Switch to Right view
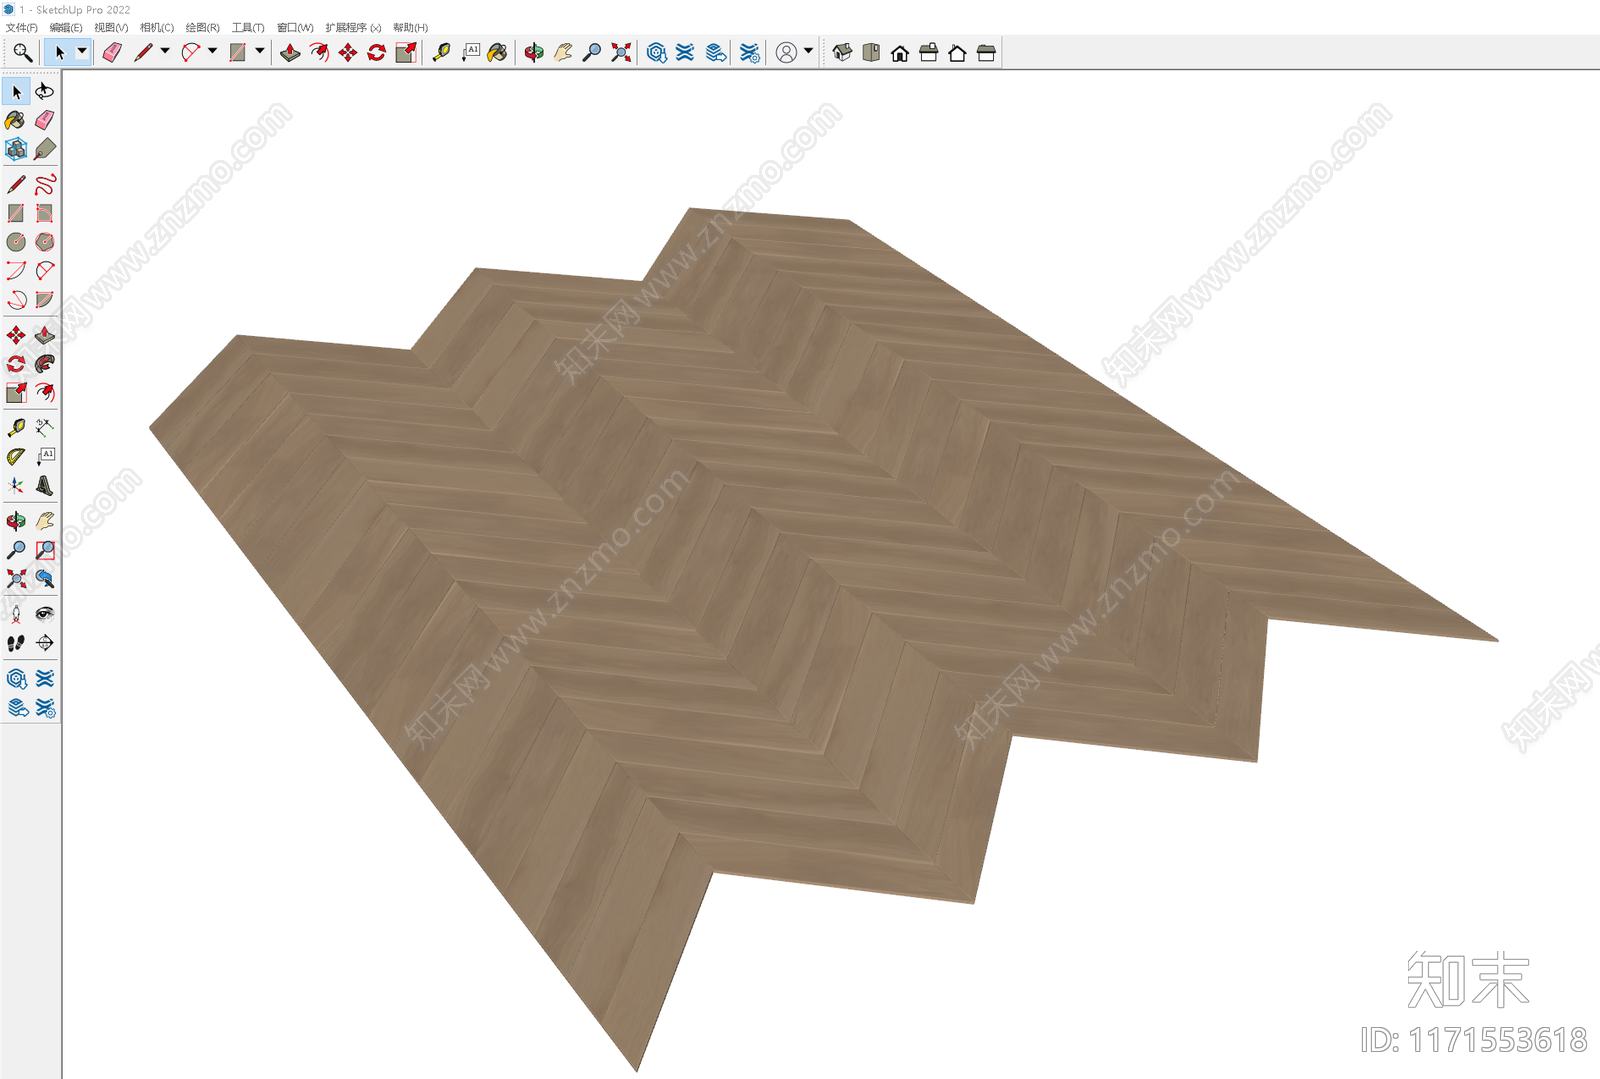Viewport: 1600px width, 1079px height. [929, 53]
